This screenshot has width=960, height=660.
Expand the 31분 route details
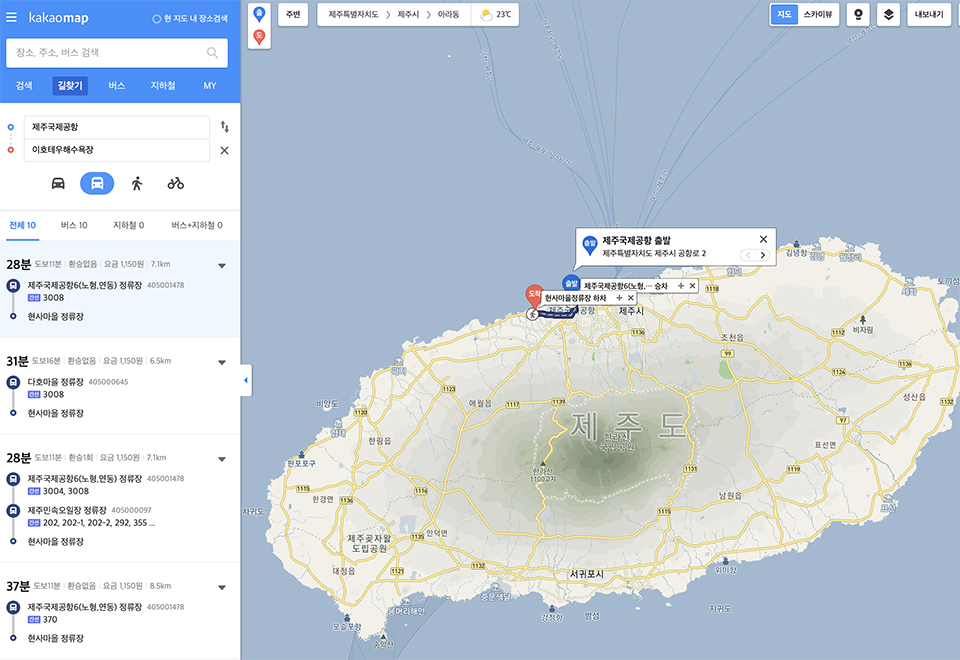(222, 362)
